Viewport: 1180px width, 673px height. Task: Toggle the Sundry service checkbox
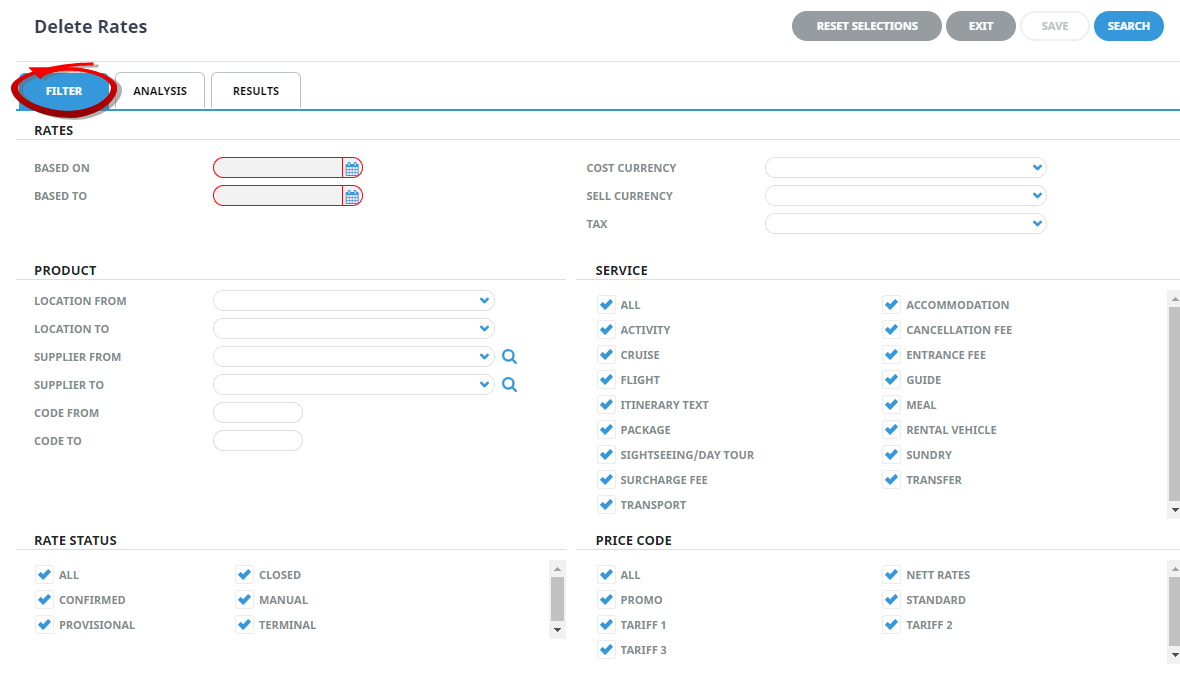(892, 455)
